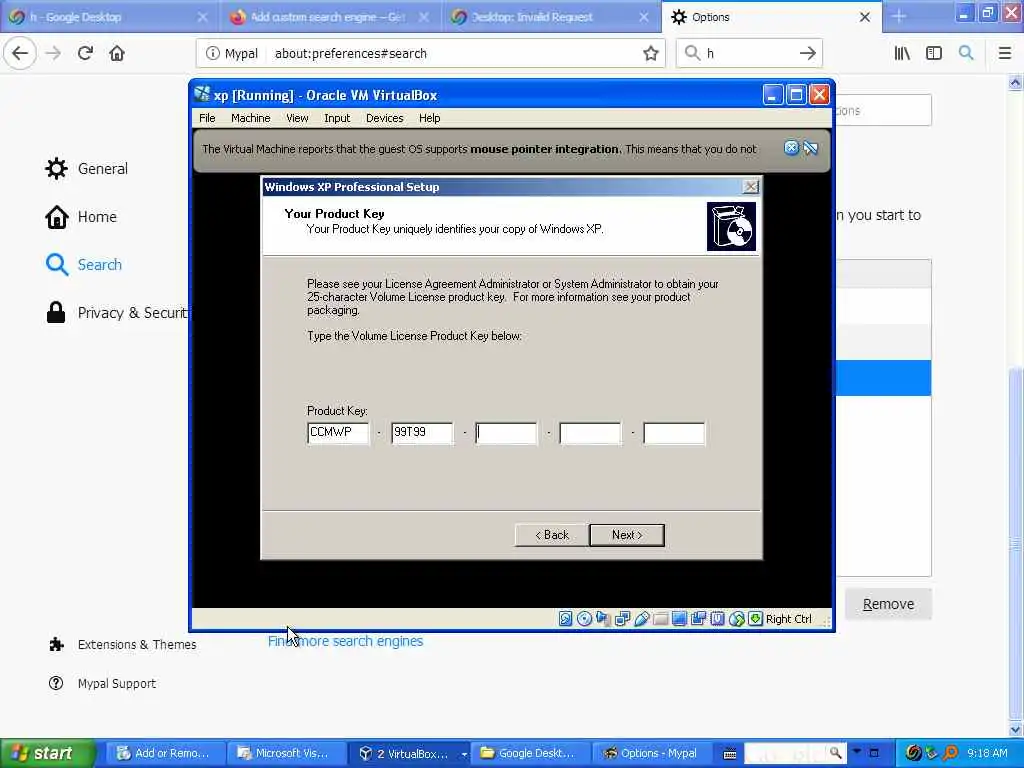The height and width of the screenshot is (768, 1024).
Task: Click the fourth product key field
Action: coord(590,432)
